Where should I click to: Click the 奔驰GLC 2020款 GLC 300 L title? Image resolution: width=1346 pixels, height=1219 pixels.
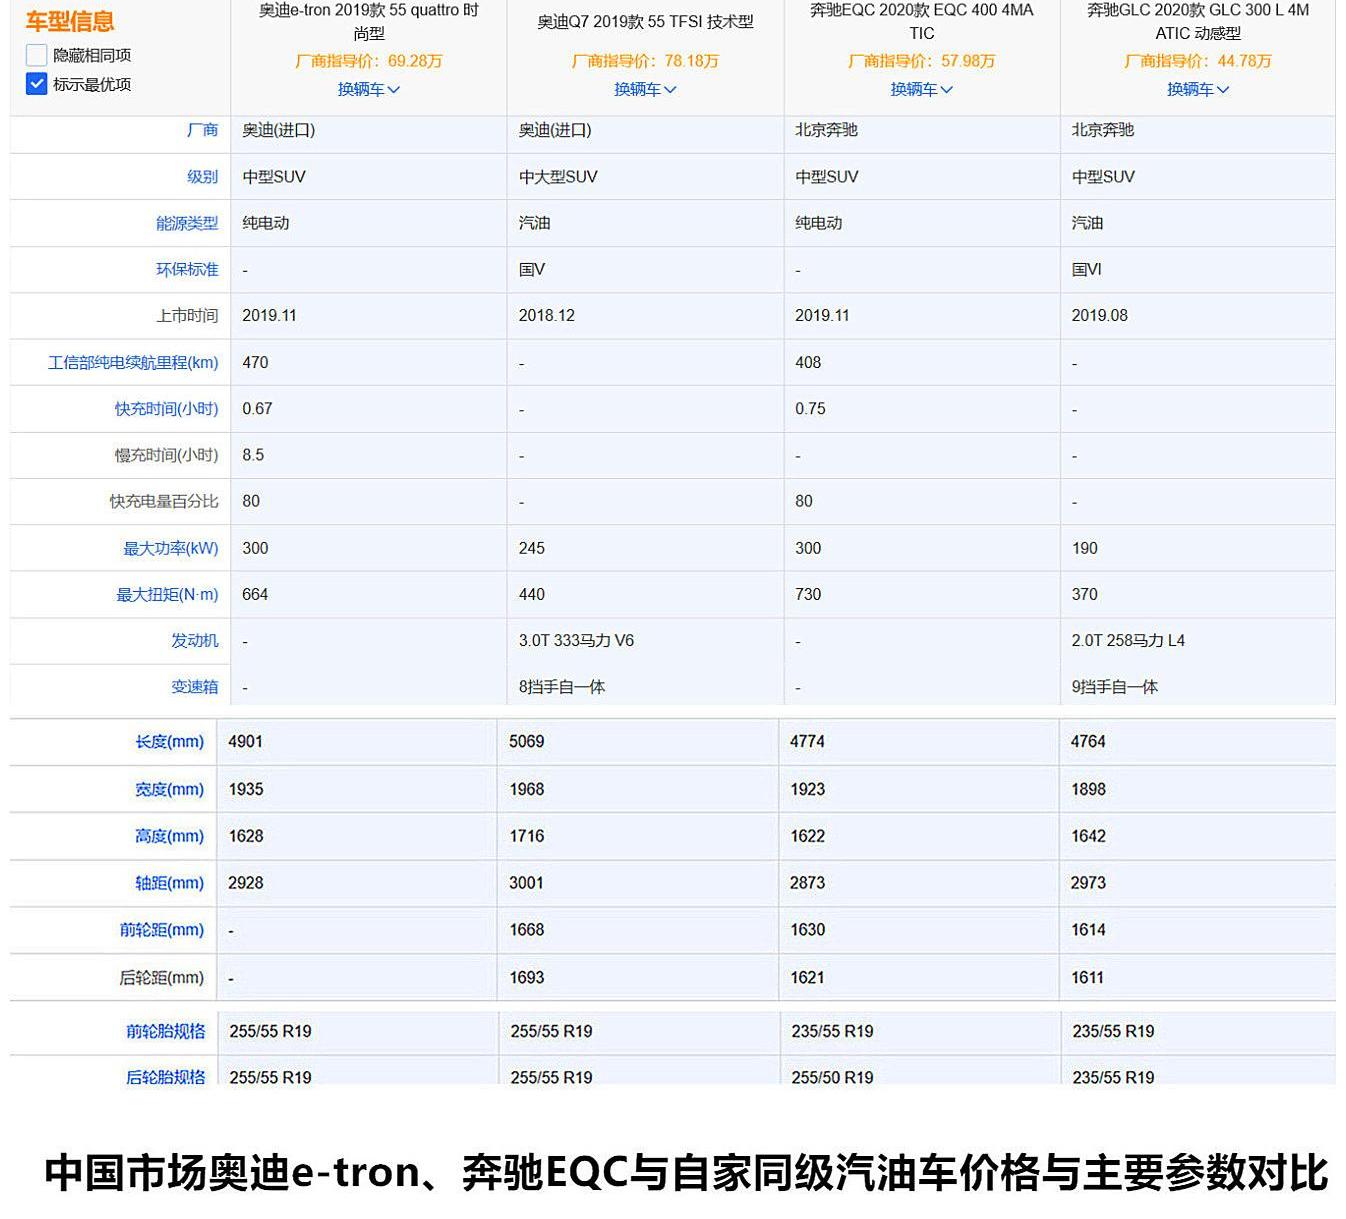[1198, 21]
